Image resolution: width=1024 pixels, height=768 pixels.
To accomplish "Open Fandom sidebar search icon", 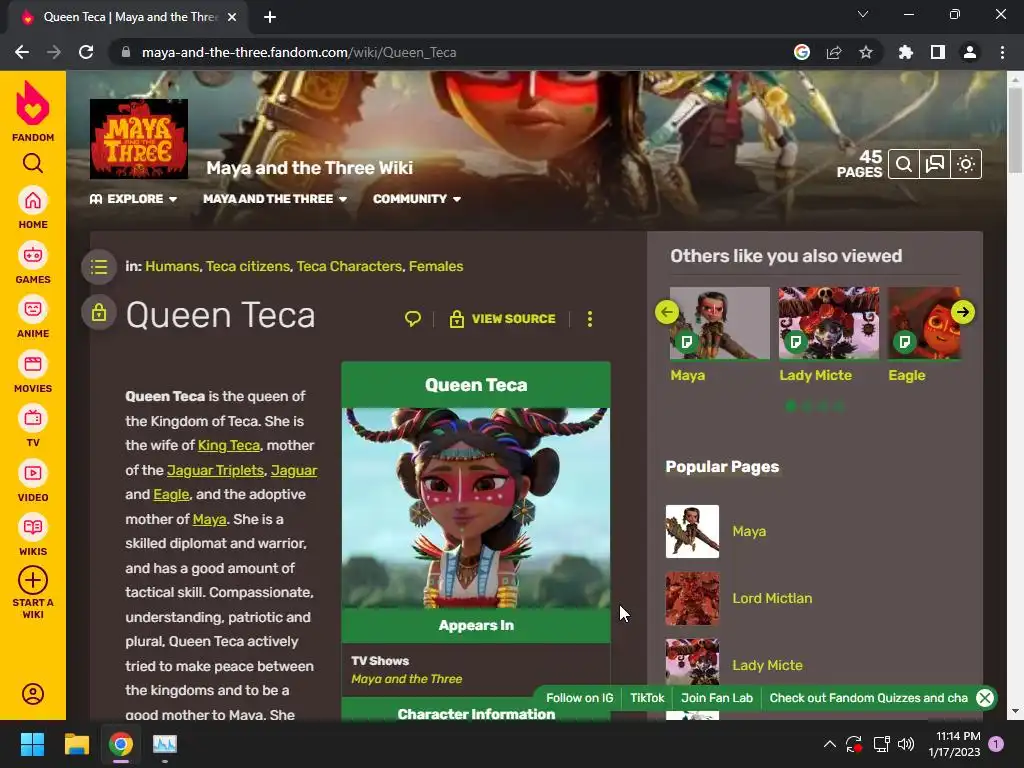I will [x=33, y=163].
